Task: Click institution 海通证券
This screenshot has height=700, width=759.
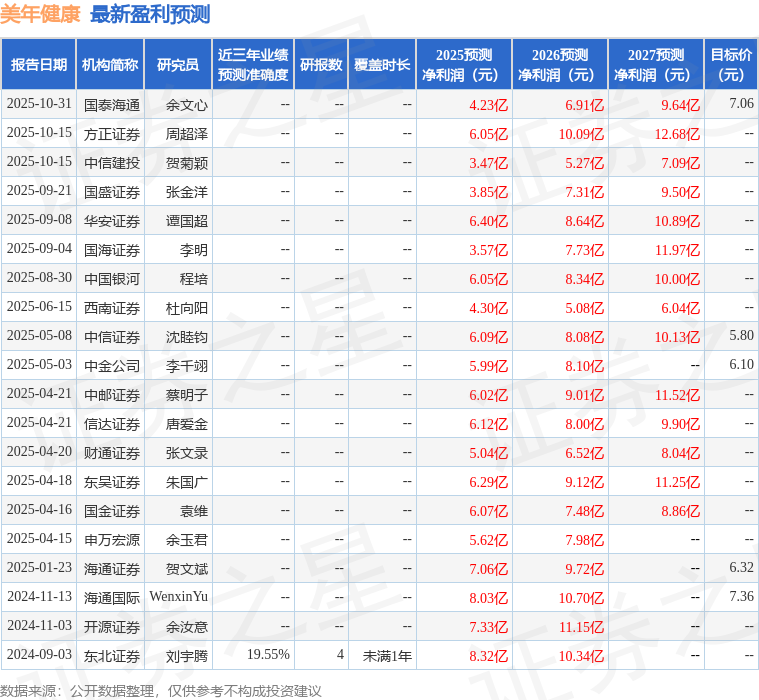Action: click(x=112, y=569)
